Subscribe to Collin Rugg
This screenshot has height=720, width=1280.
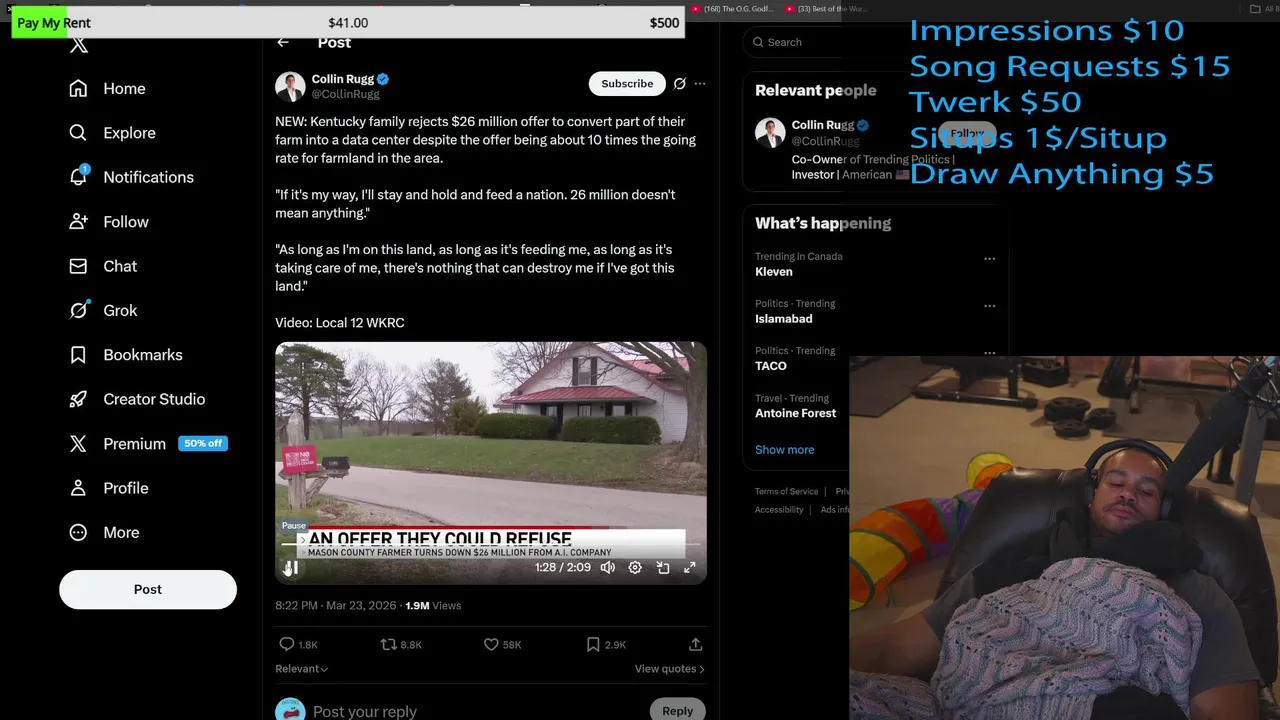coord(627,84)
